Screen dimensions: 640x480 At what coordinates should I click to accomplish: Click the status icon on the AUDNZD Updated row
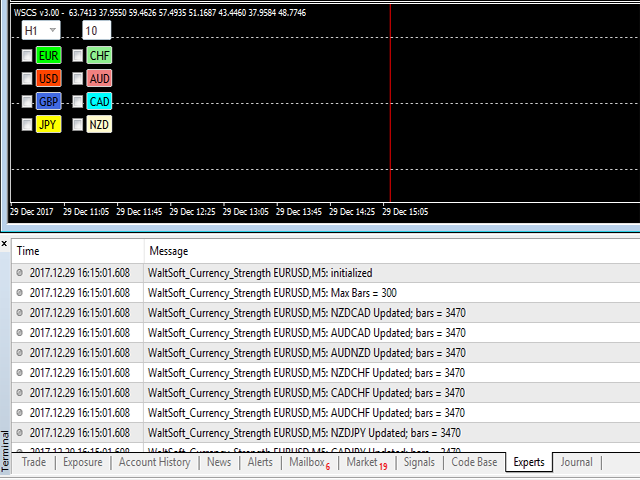(x=19, y=352)
